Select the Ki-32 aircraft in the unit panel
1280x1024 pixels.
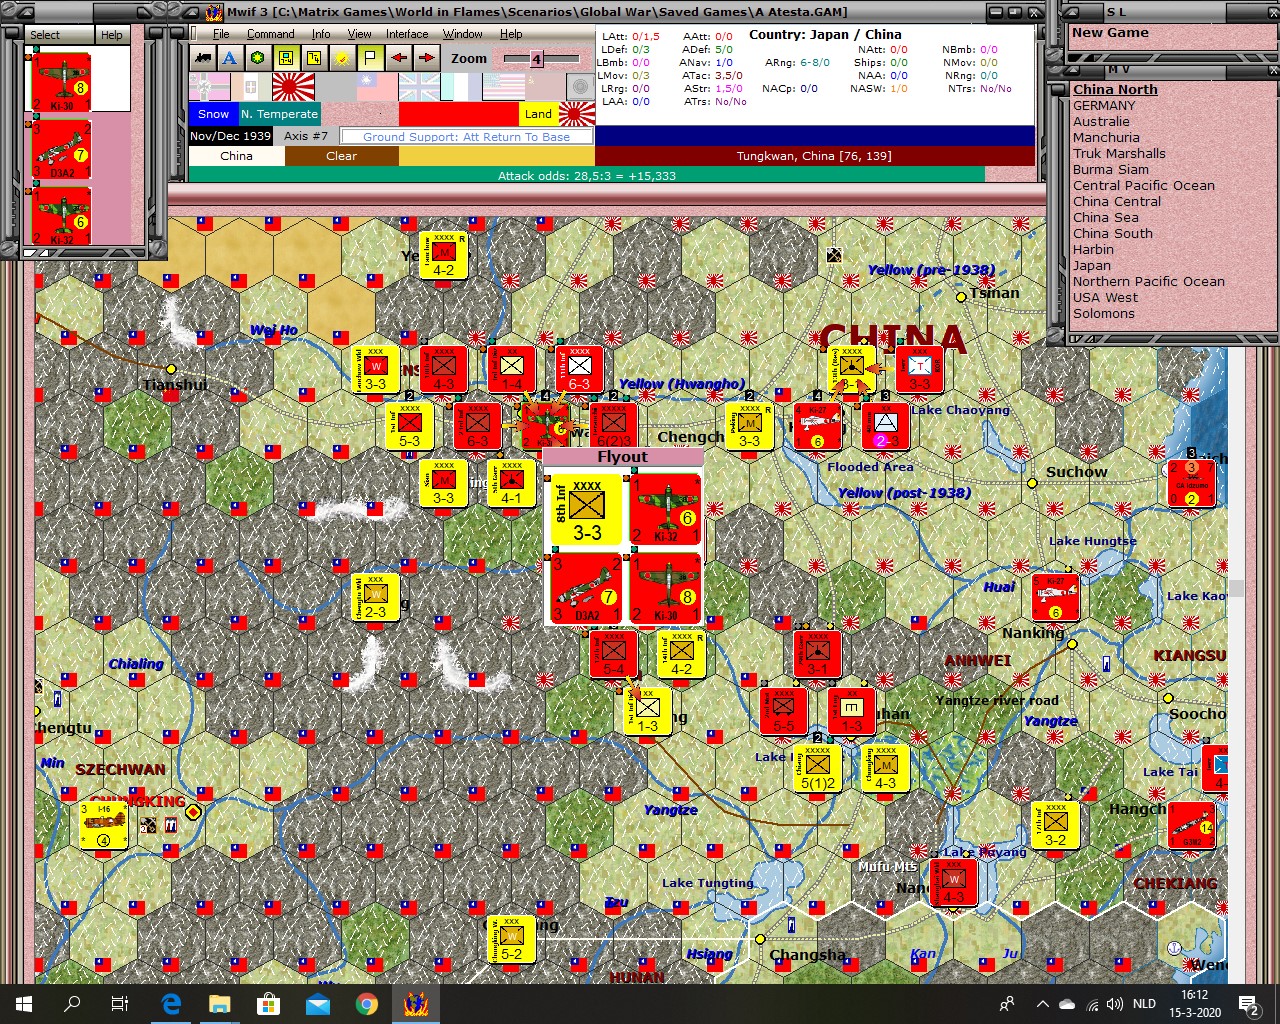62,216
